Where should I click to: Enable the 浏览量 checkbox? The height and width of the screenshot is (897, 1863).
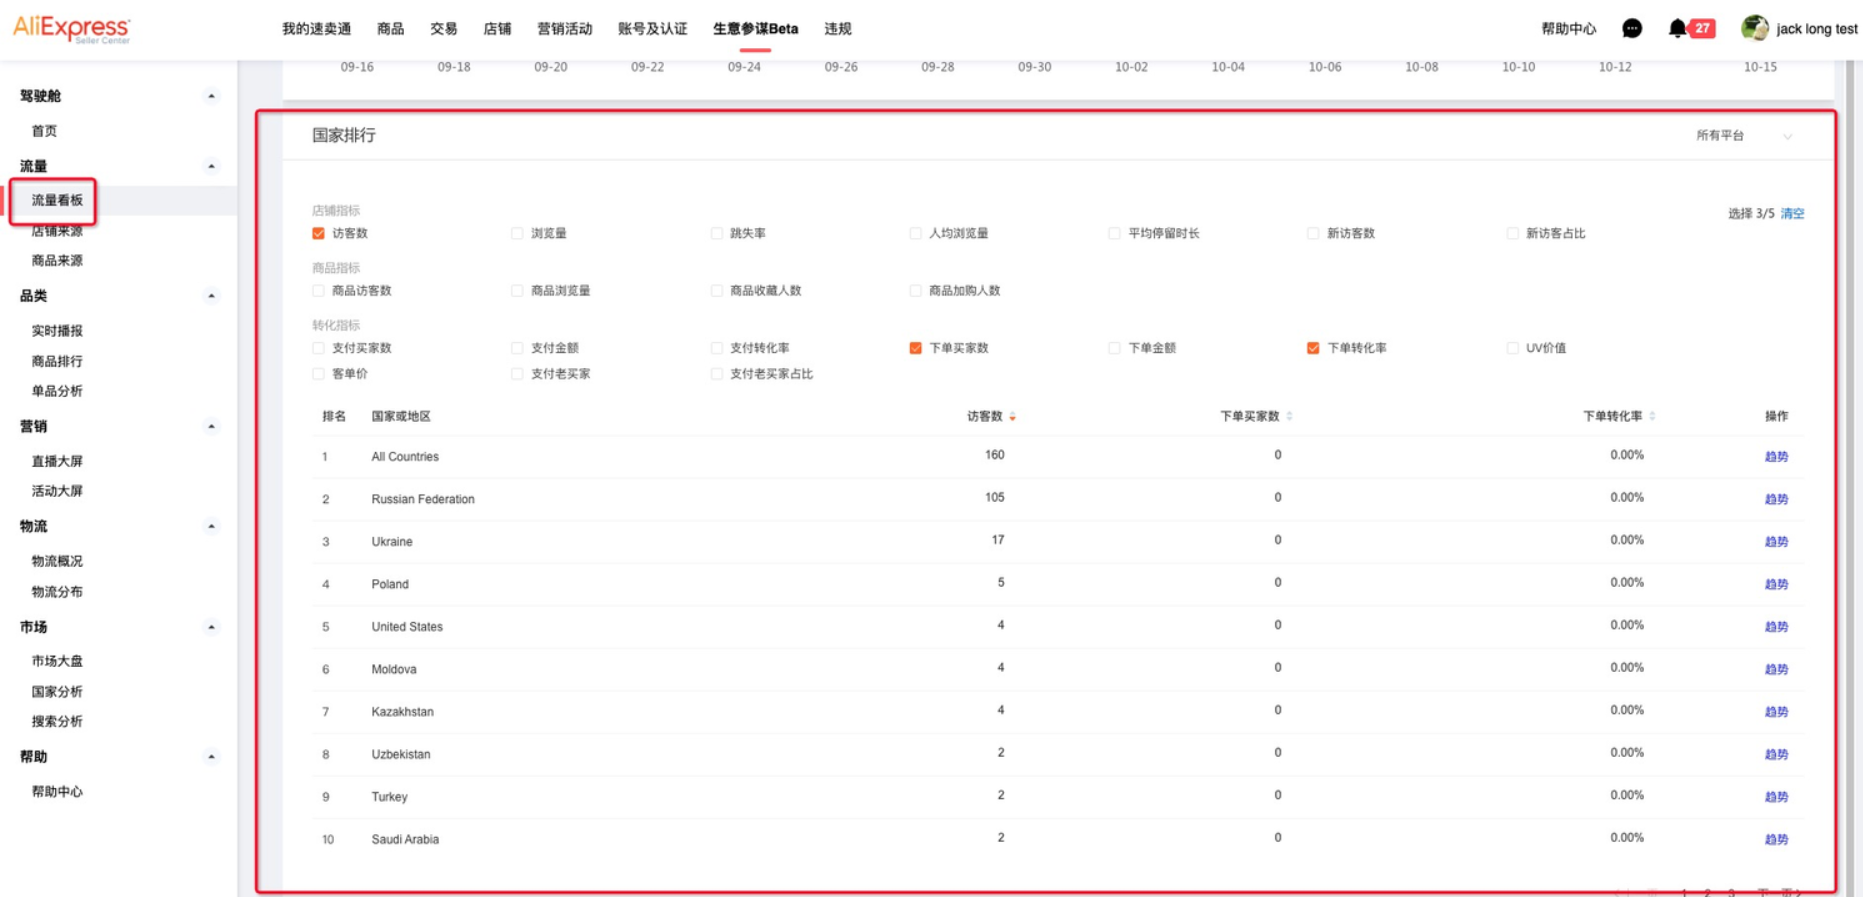click(517, 234)
